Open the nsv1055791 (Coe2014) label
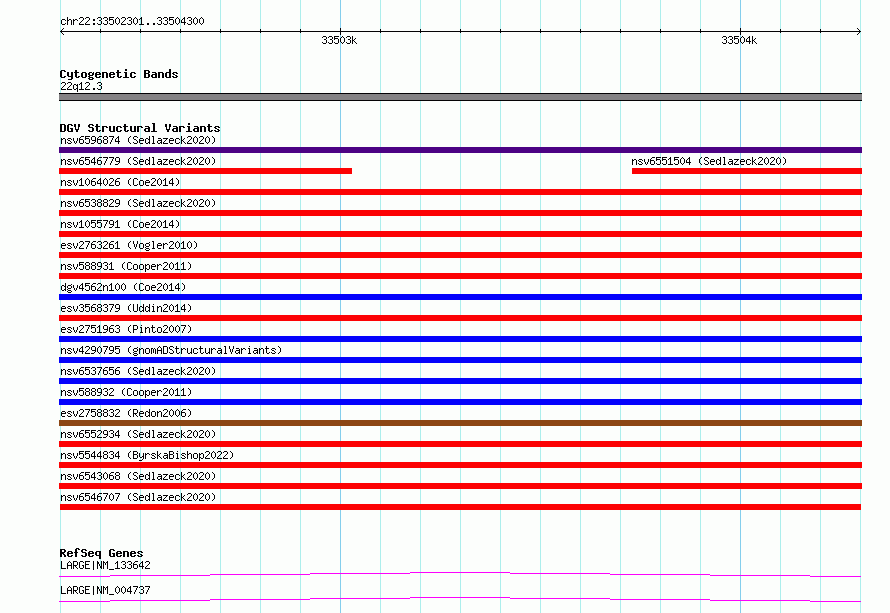Viewport: 890px width, 613px height. click(120, 224)
